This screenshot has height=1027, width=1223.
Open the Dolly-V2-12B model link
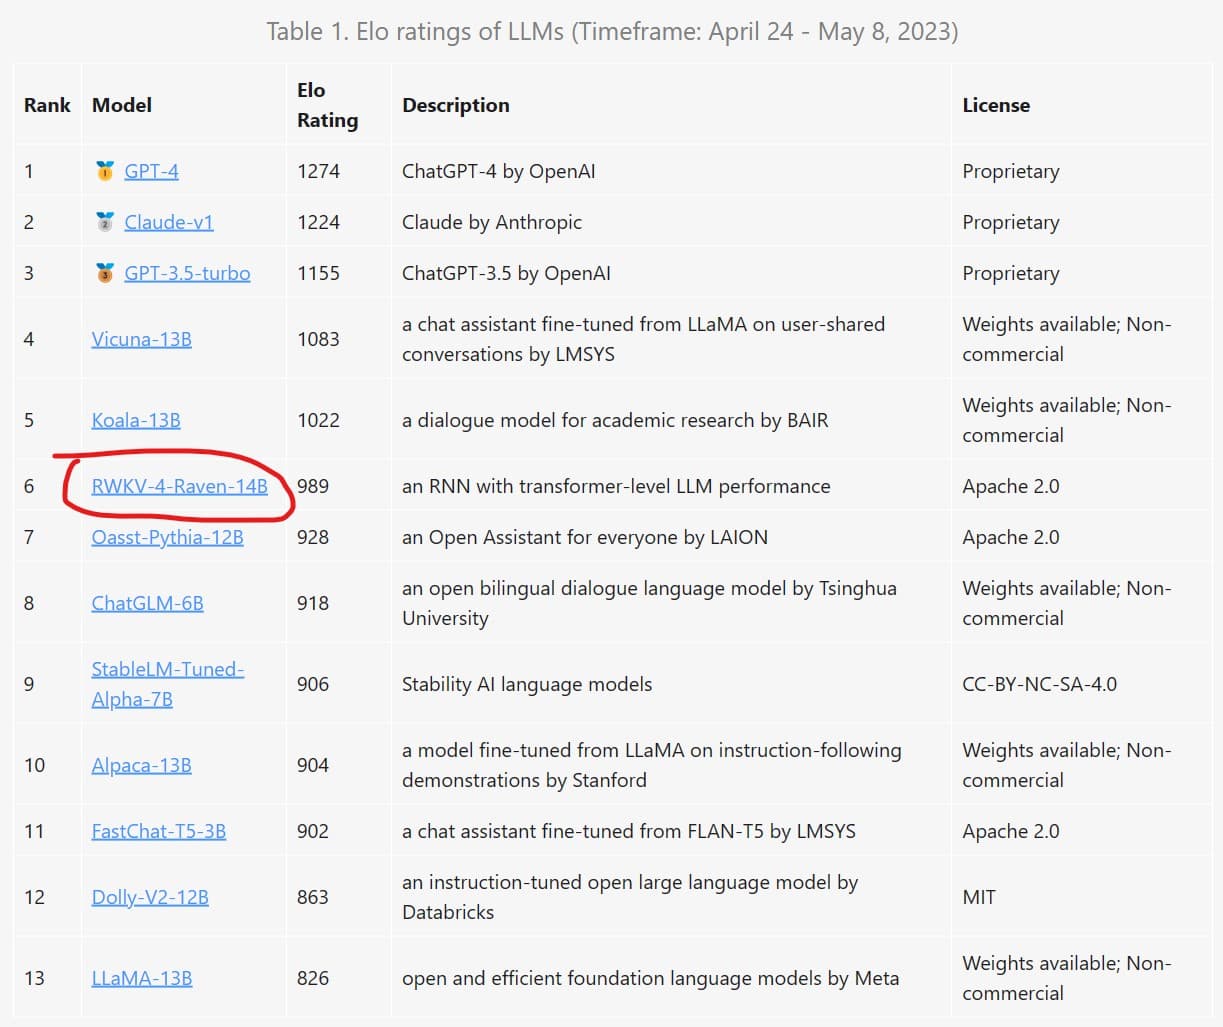click(150, 897)
